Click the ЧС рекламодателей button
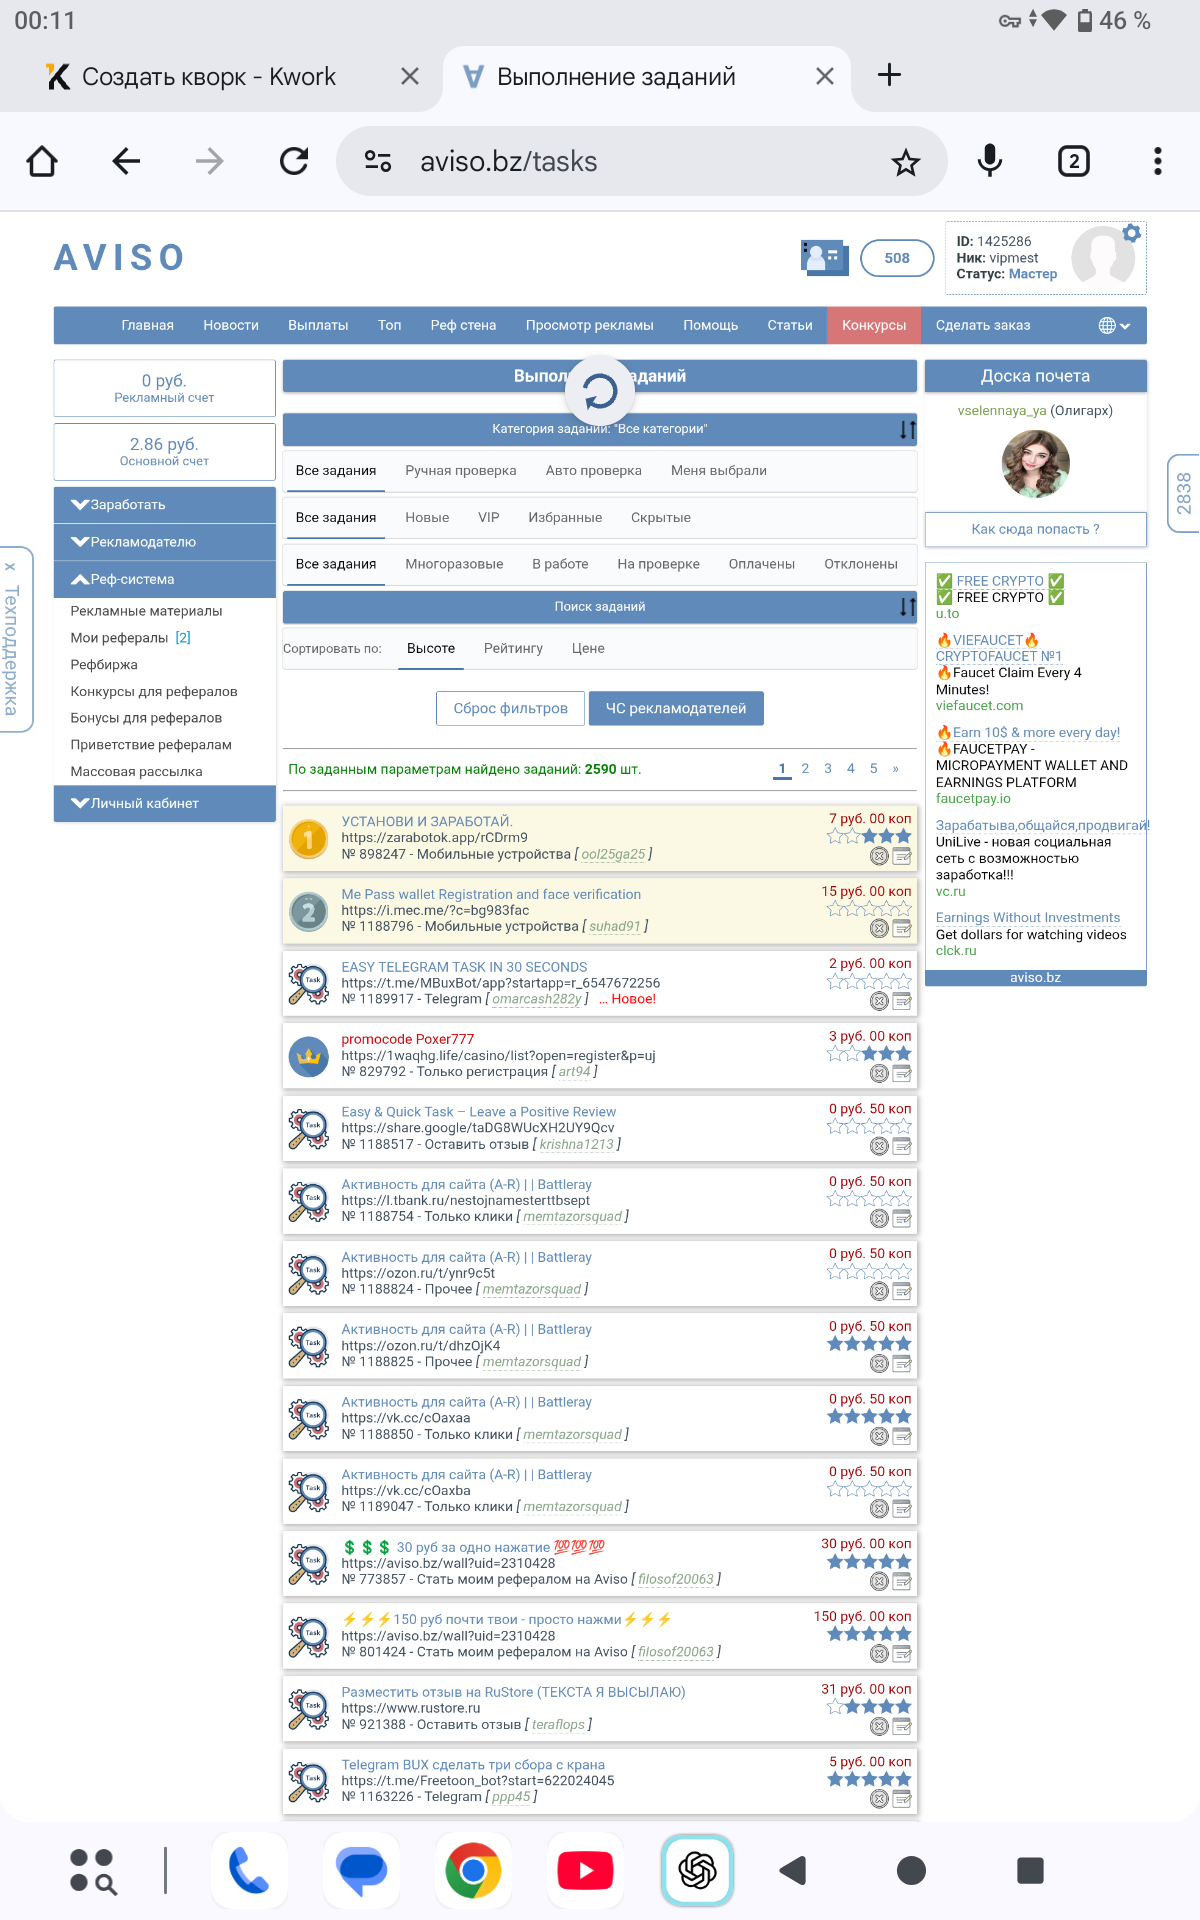 point(676,708)
